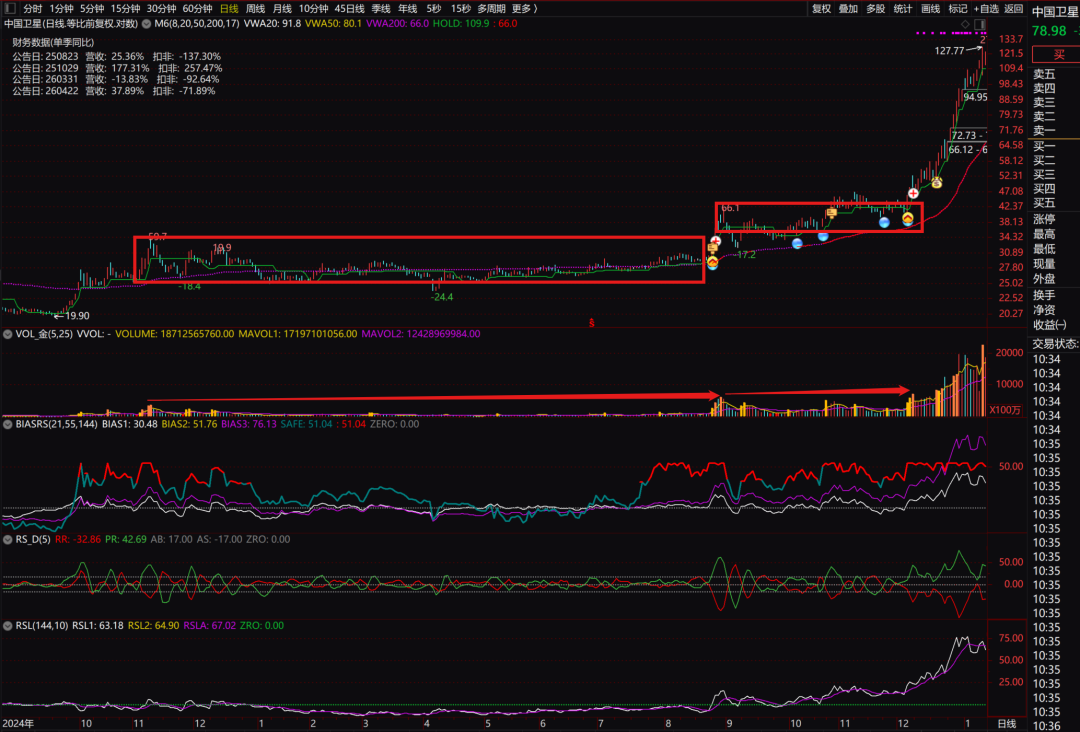Screen dimensions: 1080x732
Task: Switch to 30分钟 period
Action: pyautogui.click(x=161, y=9)
